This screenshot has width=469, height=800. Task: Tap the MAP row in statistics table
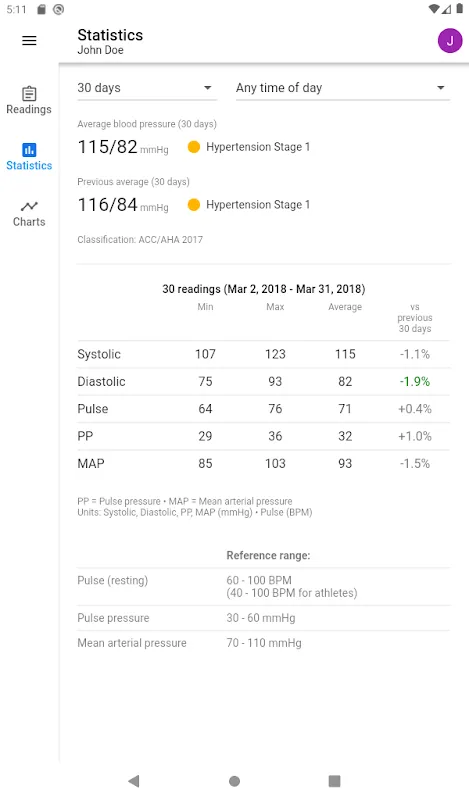click(x=263, y=463)
